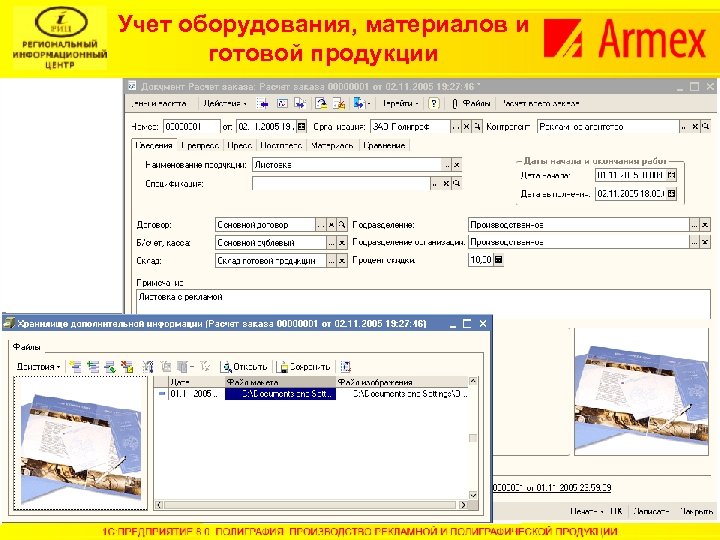
Task: Click the flyer preview thumbnail in storage window
Action: pos(80,444)
